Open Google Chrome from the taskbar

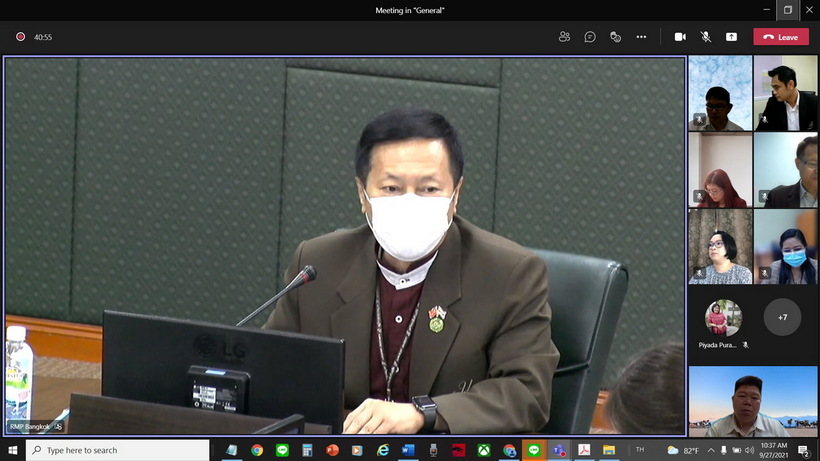click(257, 450)
